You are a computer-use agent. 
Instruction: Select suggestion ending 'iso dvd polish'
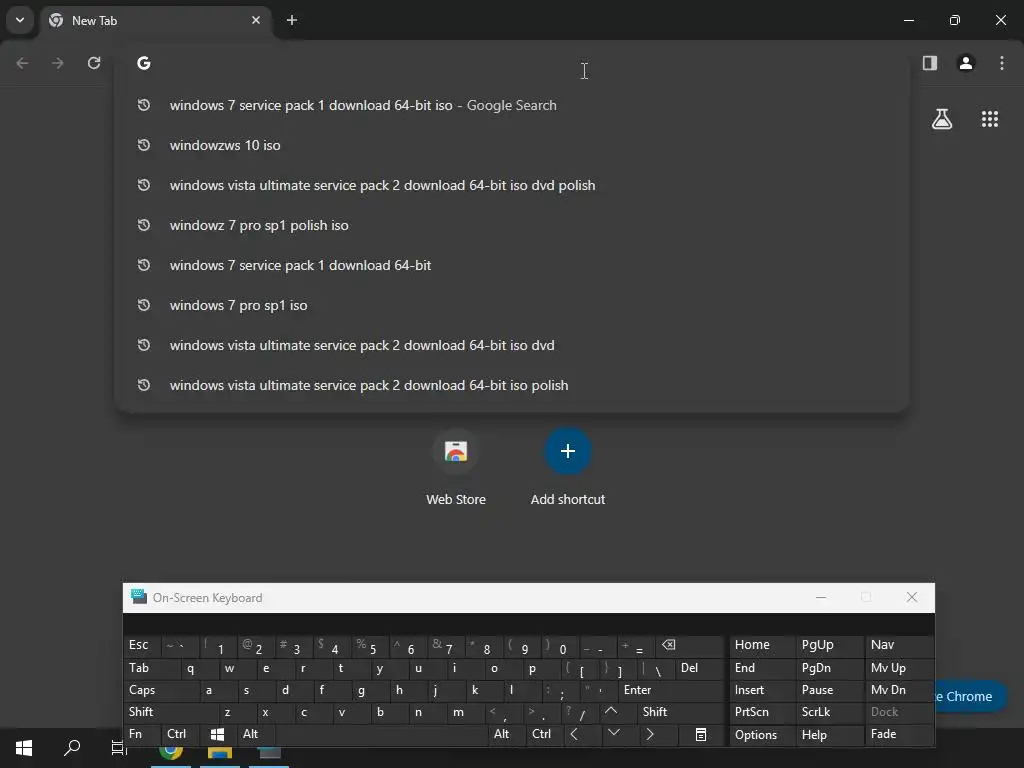pyautogui.click(x=512, y=185)
